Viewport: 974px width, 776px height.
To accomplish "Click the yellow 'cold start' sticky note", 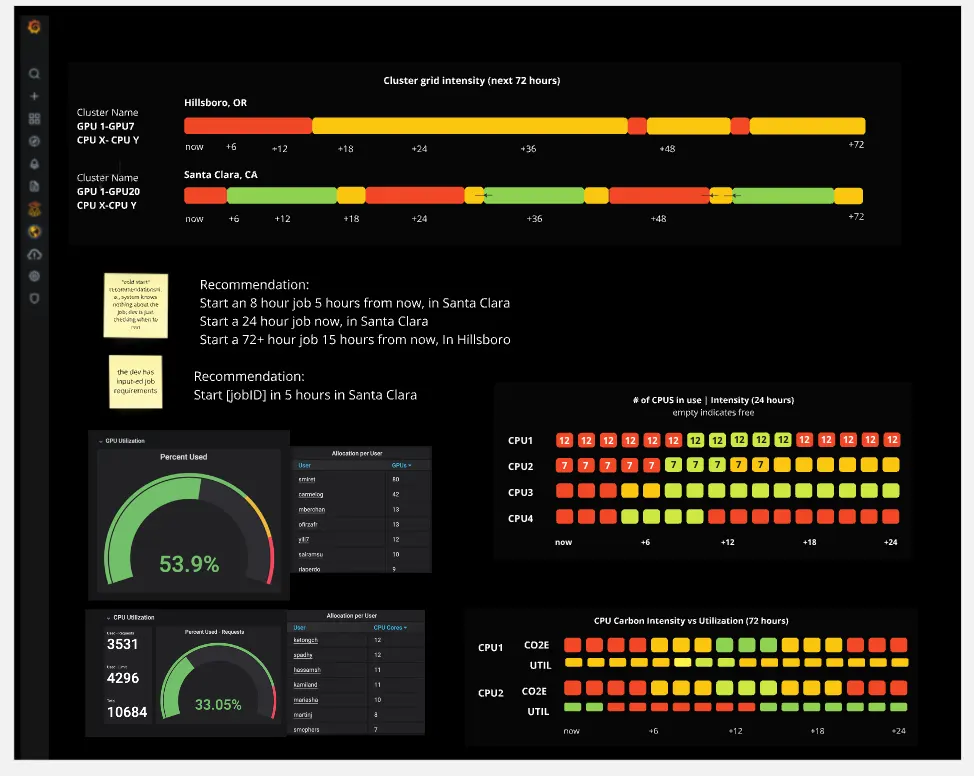I will click(136, 305).
